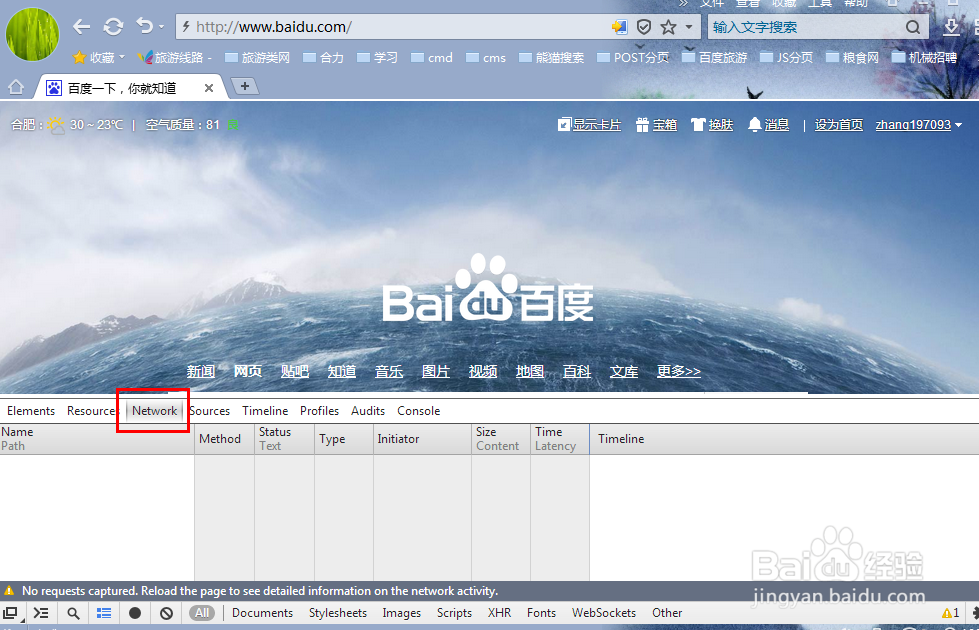
Task: Open the 旅游类网 bookmark folder
Action: 257,57
